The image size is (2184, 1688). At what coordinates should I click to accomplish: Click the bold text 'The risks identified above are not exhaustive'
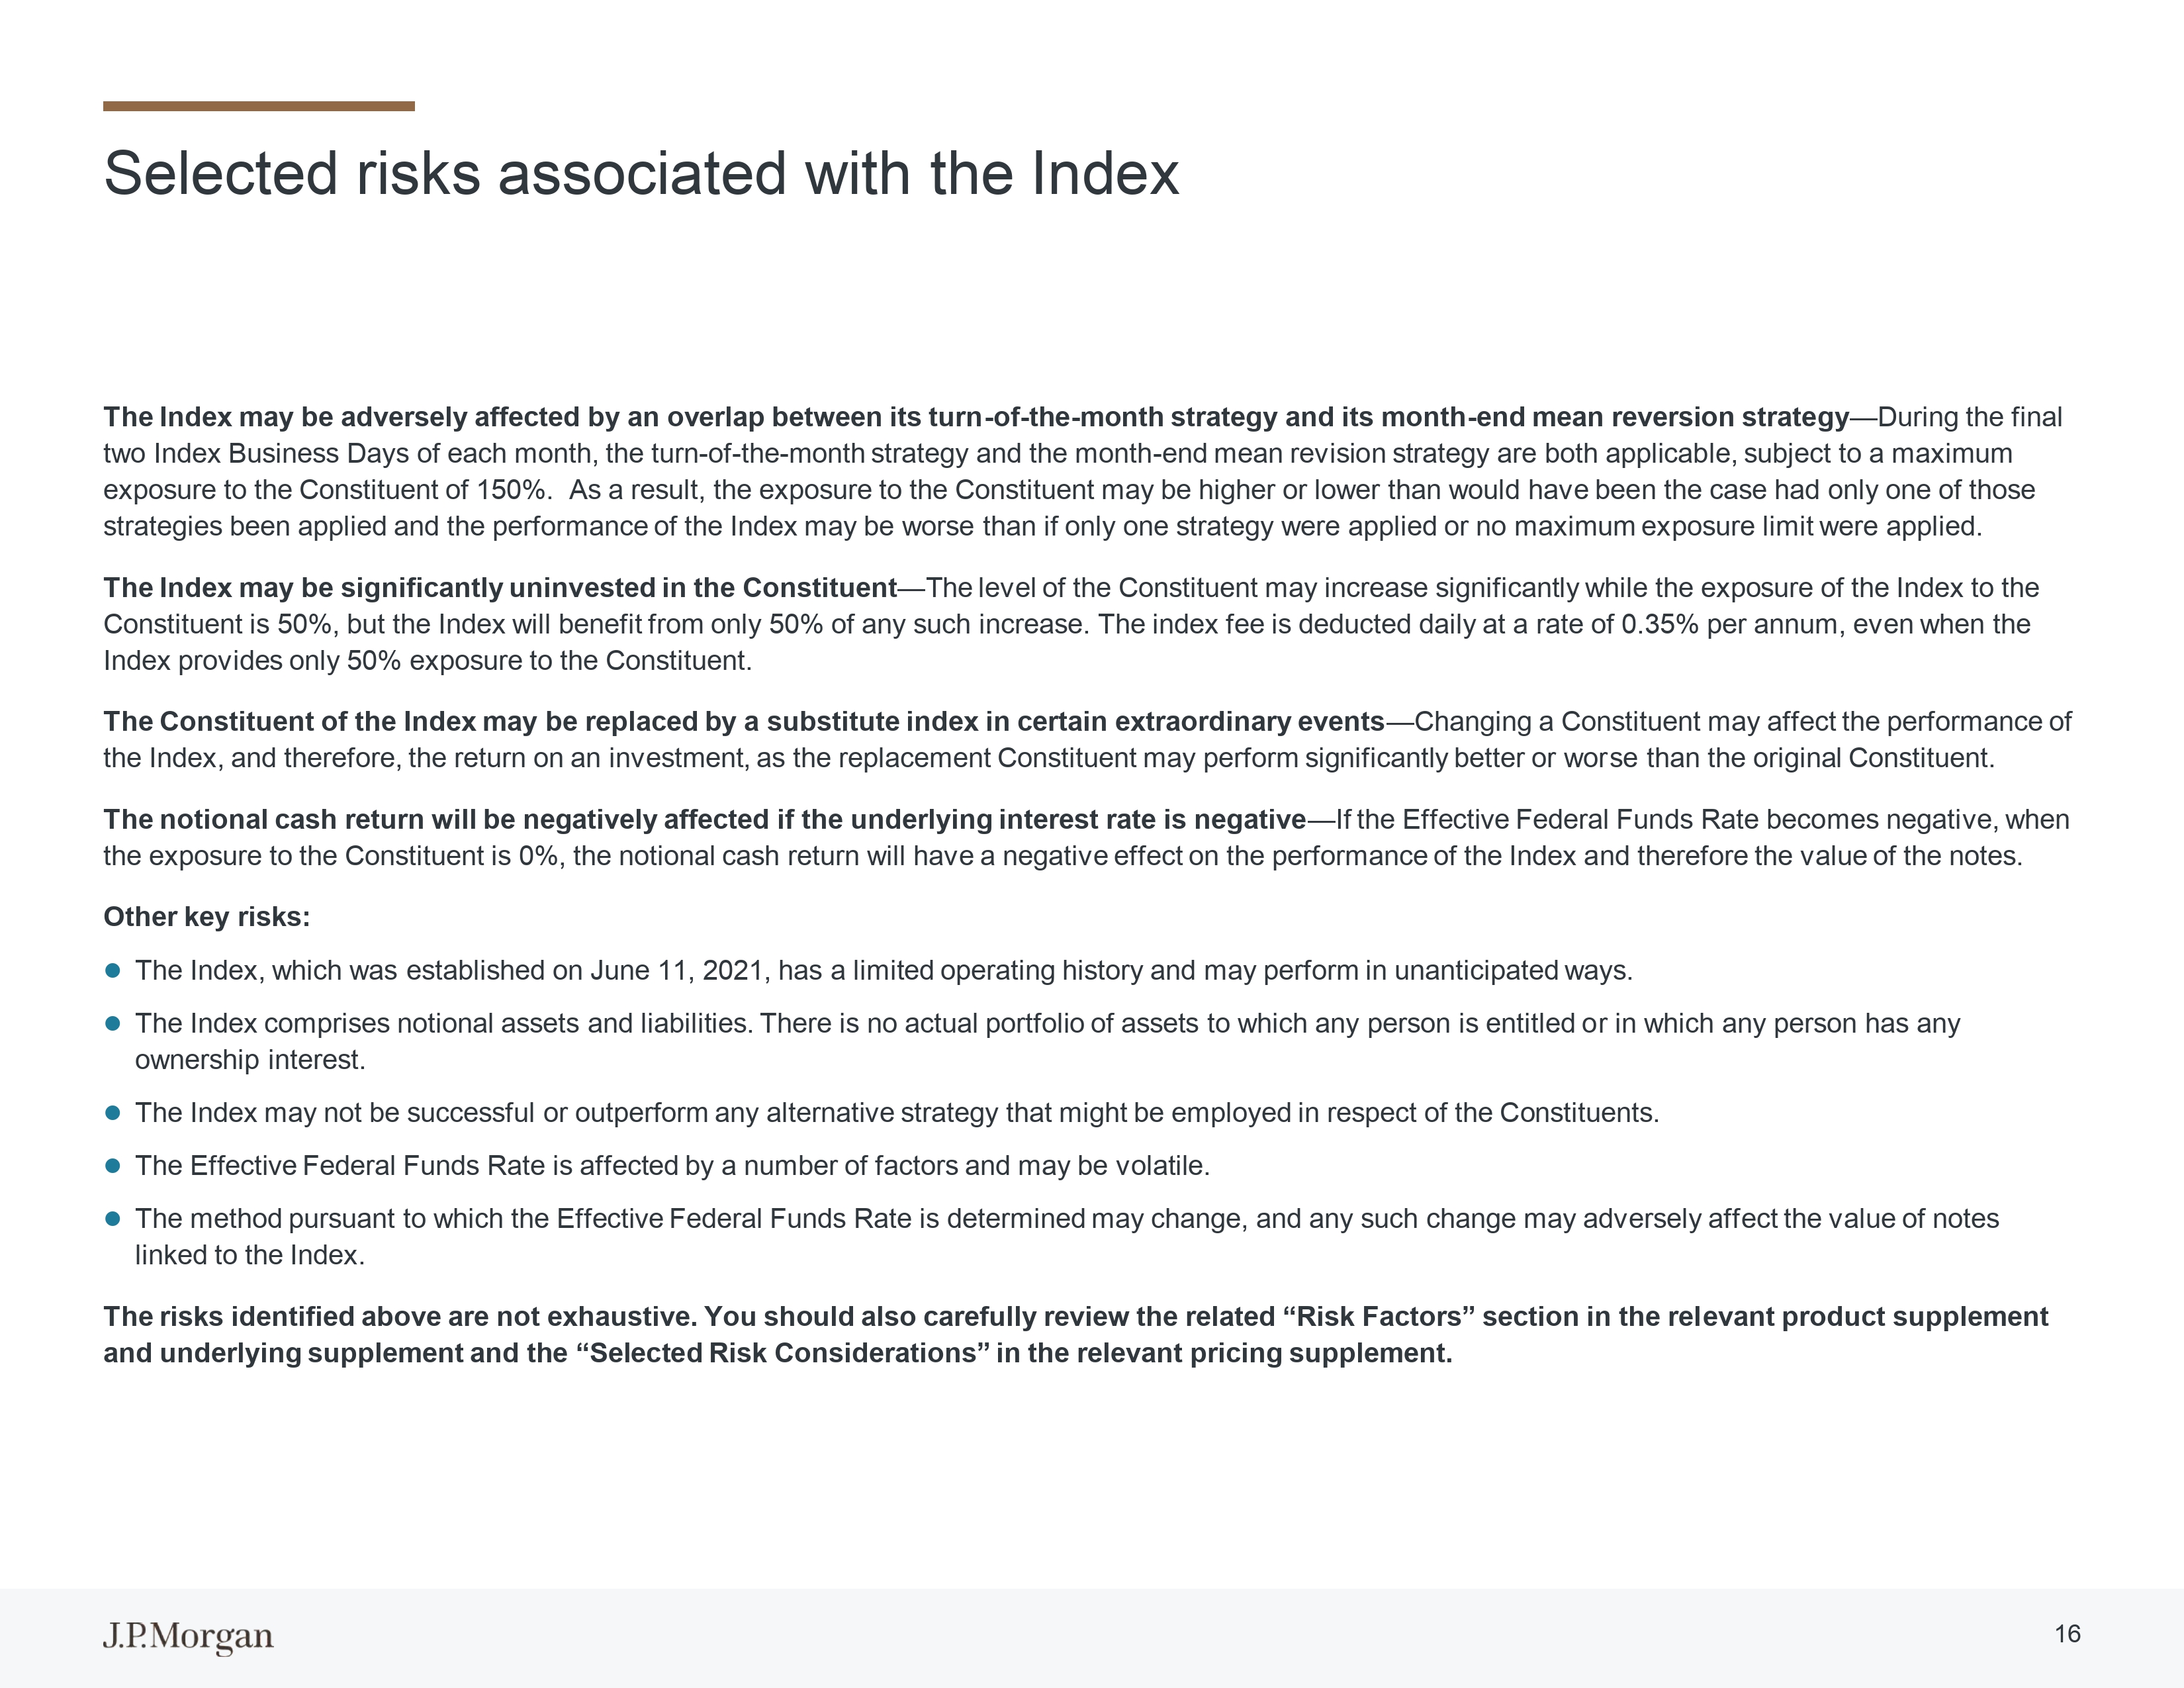(x=400, y=1317)
